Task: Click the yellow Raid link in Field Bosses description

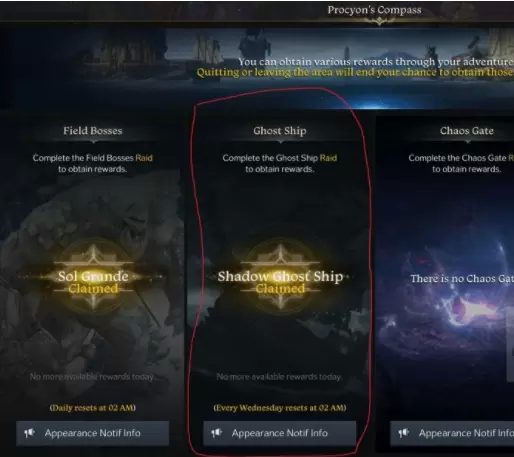Action: click(x=144, y=158)
